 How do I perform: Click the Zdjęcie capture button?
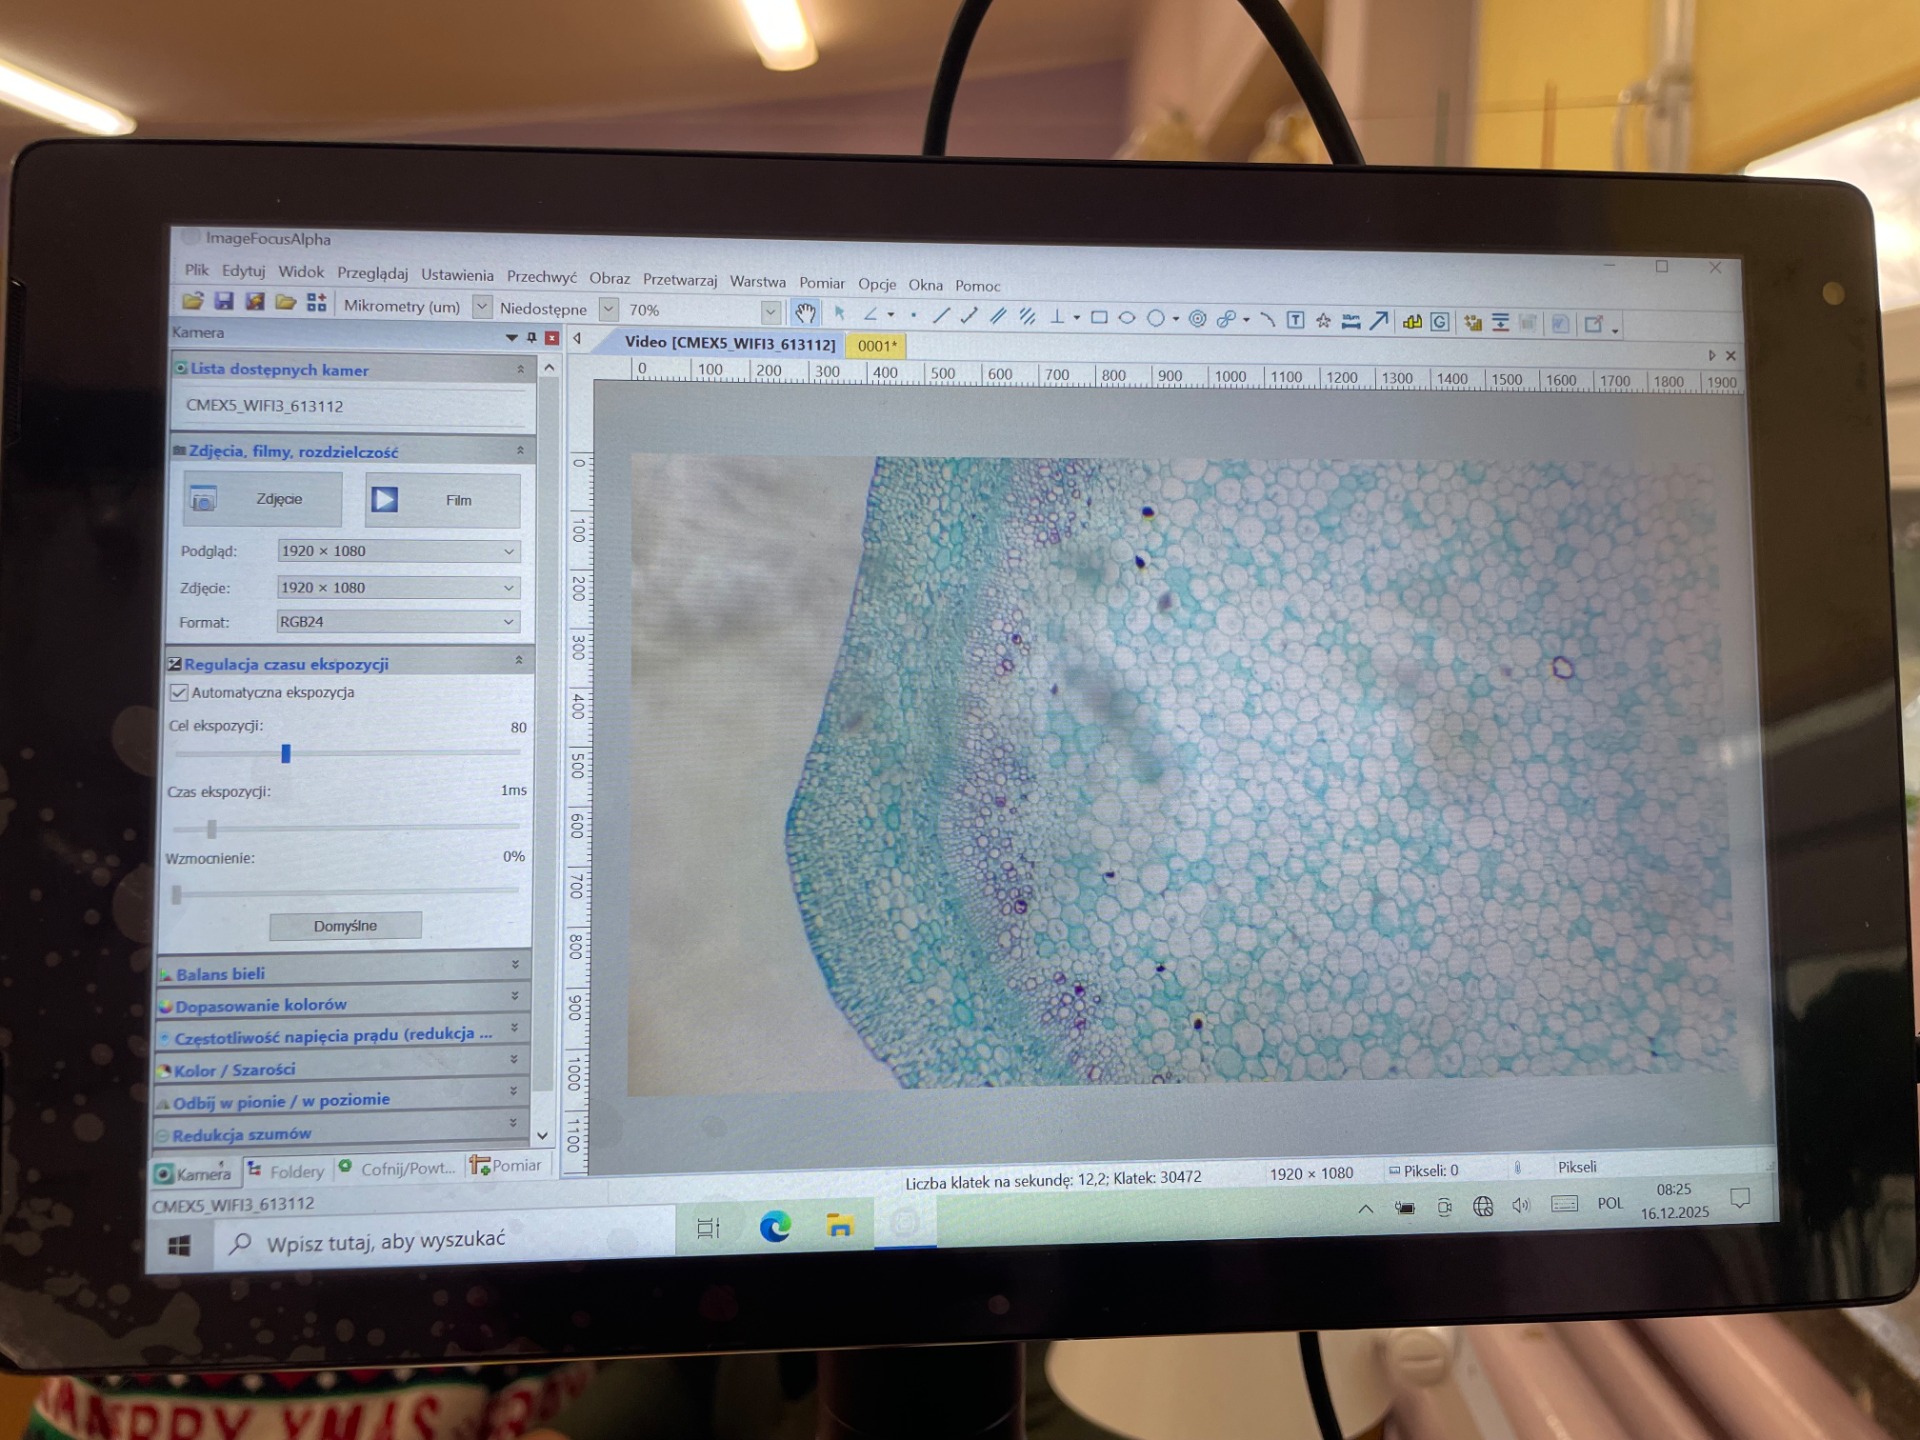pos(262,499)
